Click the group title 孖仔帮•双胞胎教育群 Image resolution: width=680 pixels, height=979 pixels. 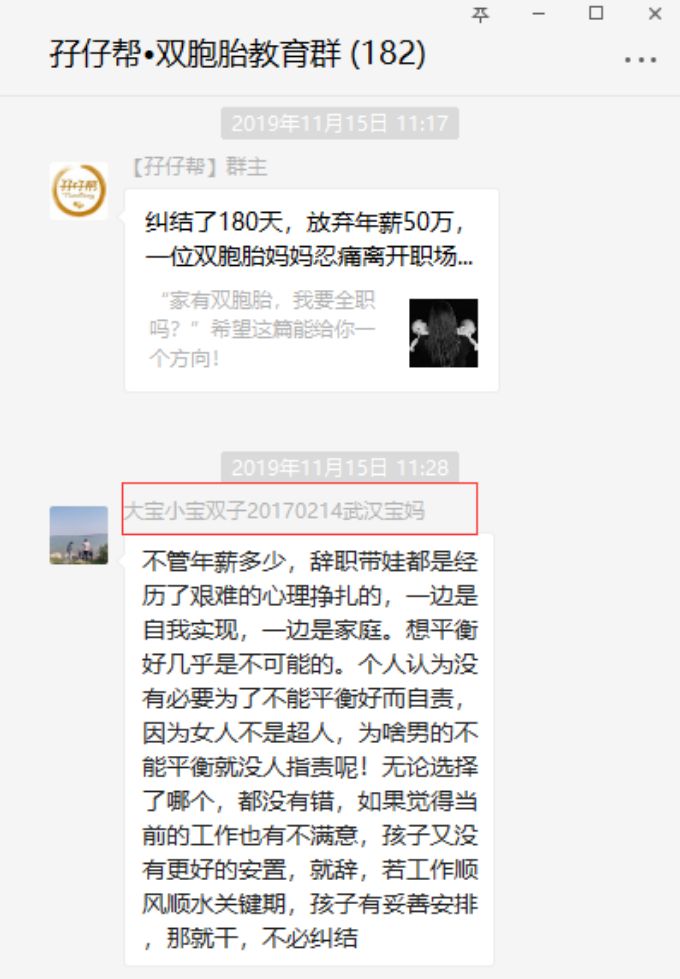pyautogui.click(x=195, y=53)
